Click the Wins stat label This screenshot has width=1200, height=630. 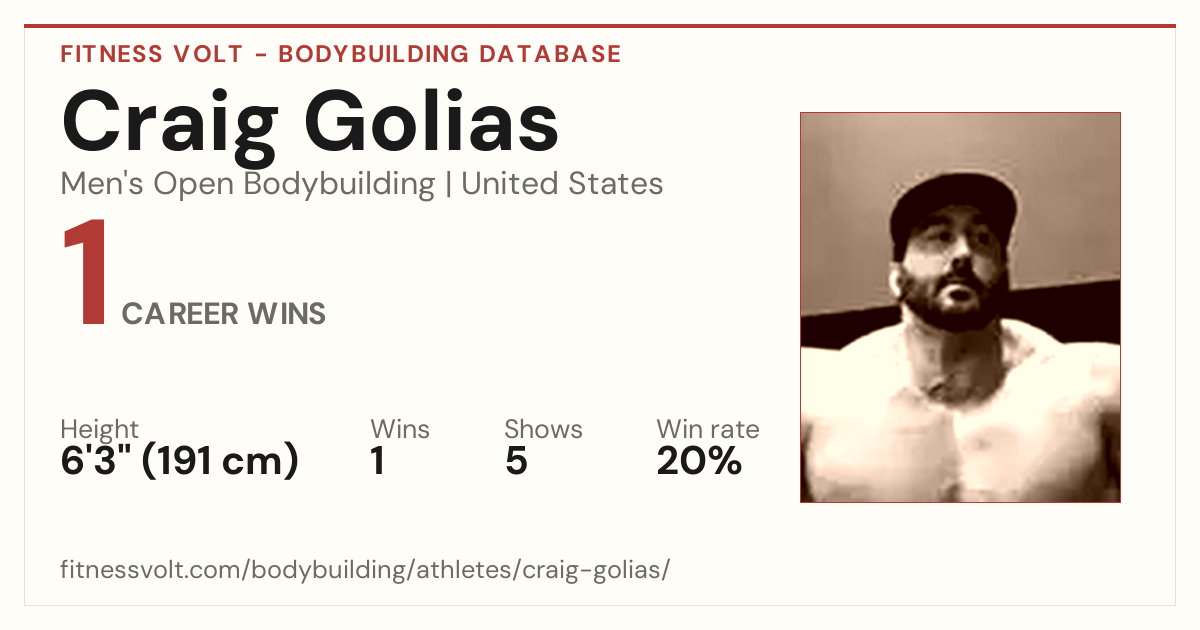[400, 429]
